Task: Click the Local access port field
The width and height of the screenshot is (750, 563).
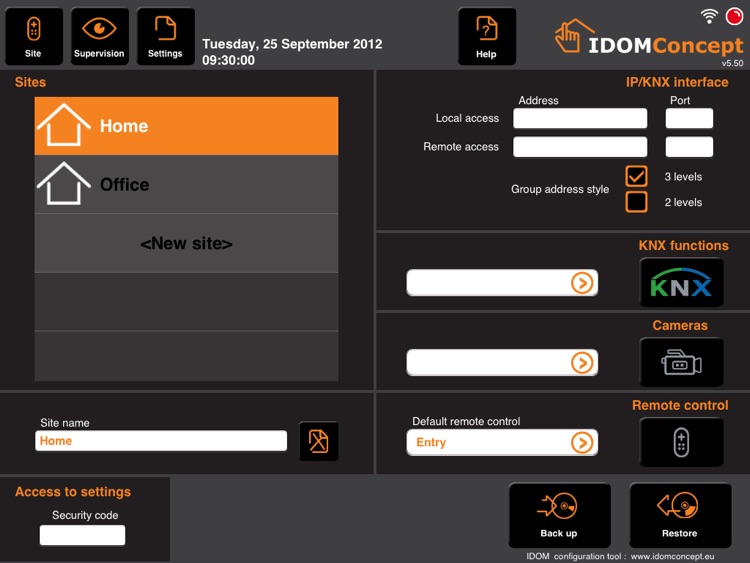Action: point(689,118)
